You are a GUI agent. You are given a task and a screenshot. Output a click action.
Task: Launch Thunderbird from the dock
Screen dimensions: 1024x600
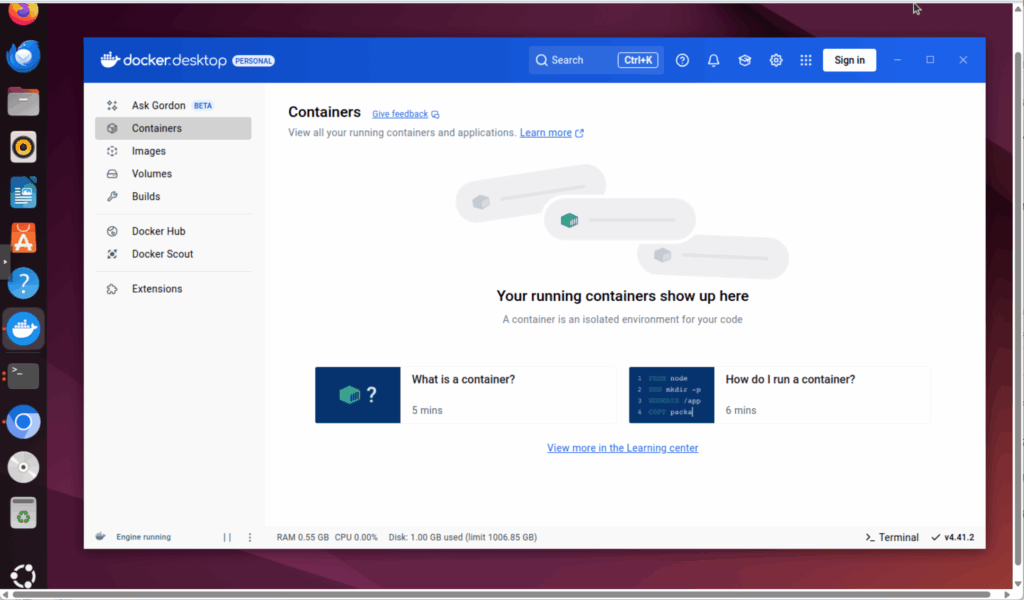point(24,56)
